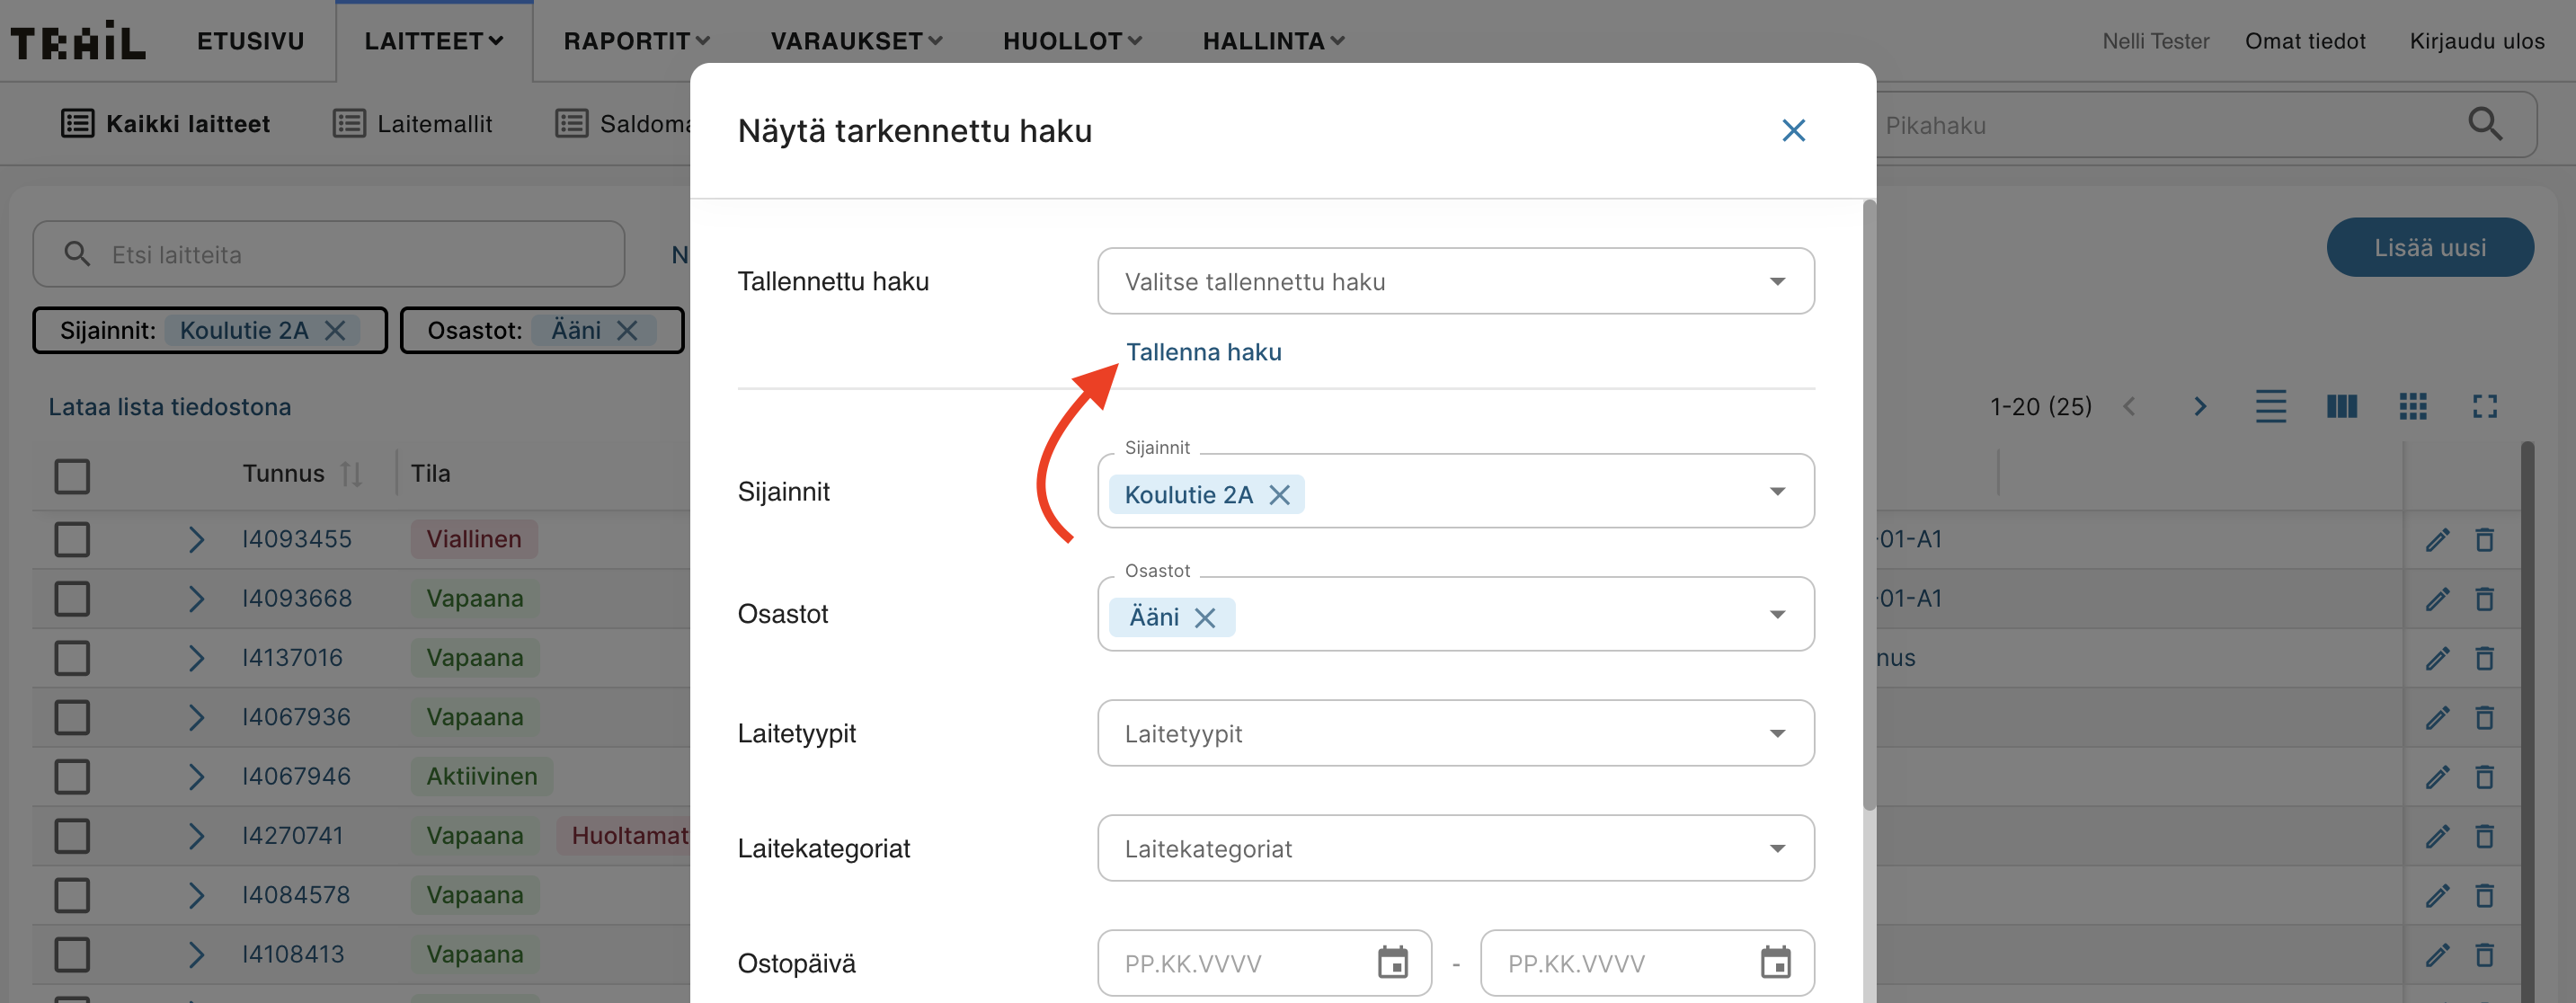Remove Koulutie 2A chip in Sijainnit field
2576x1003 pixels.
click(1279, 495)
